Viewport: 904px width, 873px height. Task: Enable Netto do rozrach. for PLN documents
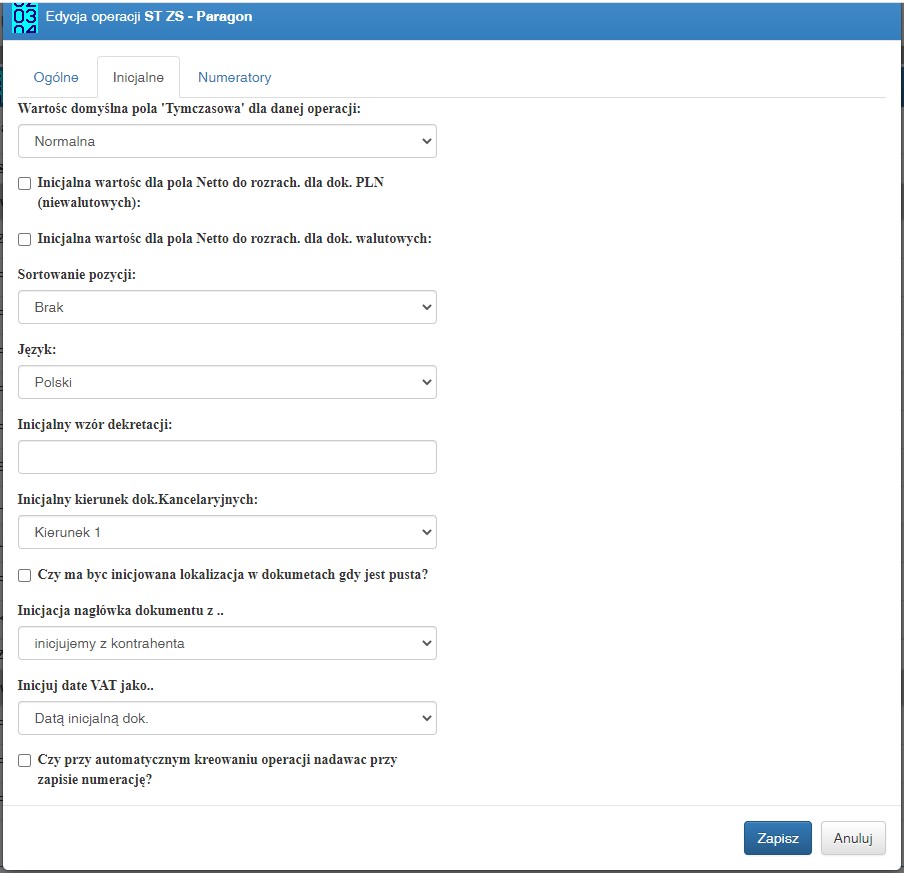coord(24,183)
